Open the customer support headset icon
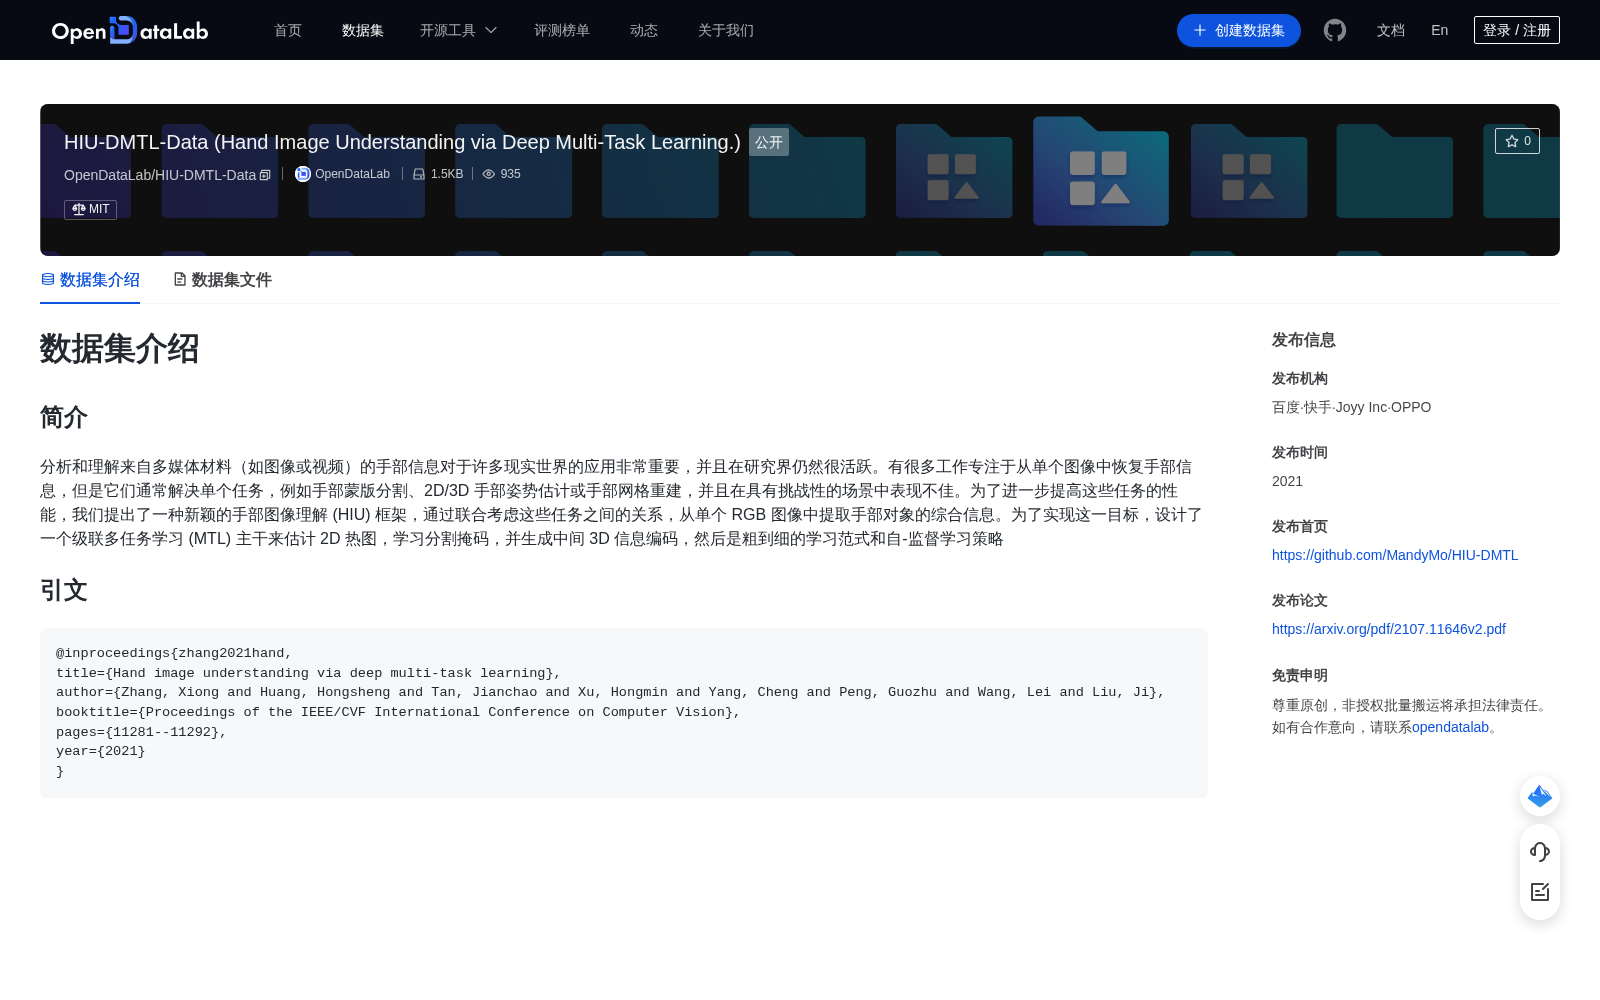 point(1540,851)
